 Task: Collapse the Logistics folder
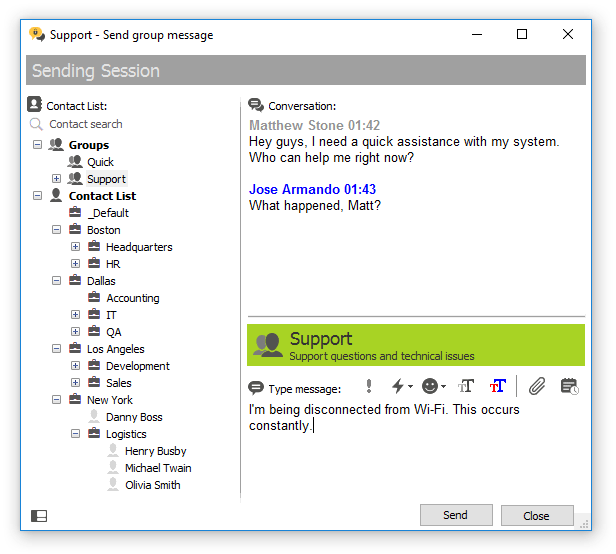tap(75, 434)
